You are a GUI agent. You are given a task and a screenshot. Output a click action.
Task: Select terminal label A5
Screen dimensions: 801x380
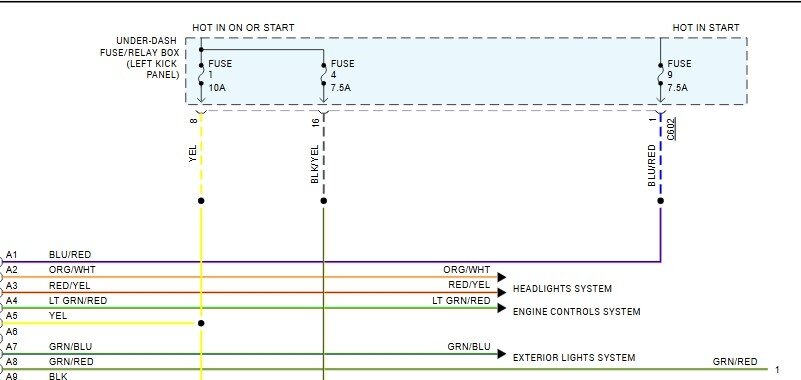tap(11, 316)
